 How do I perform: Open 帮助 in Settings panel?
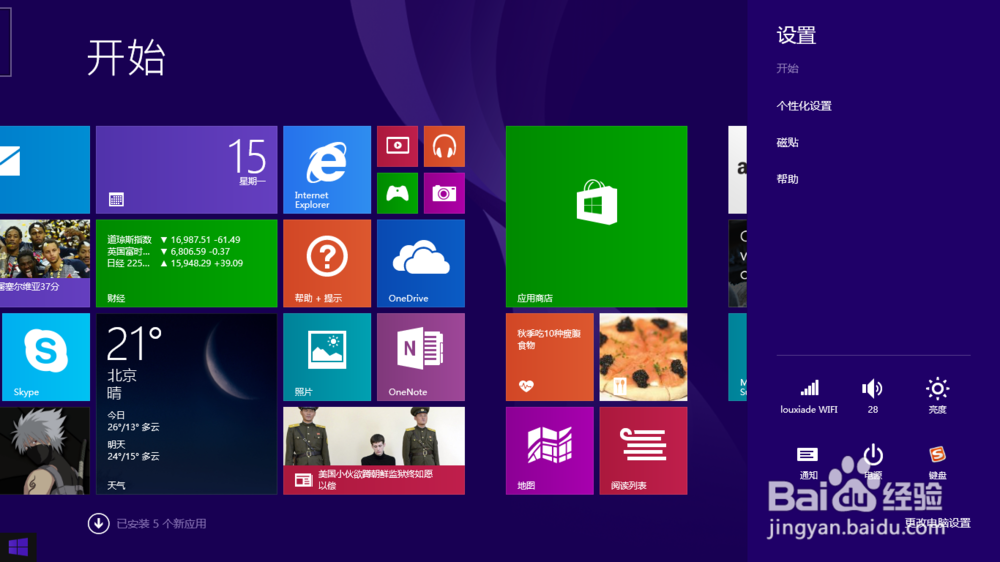click(787, 179)
